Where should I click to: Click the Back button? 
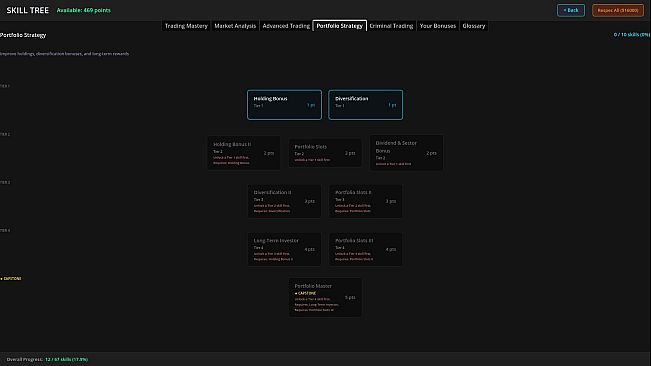point(571,10)
